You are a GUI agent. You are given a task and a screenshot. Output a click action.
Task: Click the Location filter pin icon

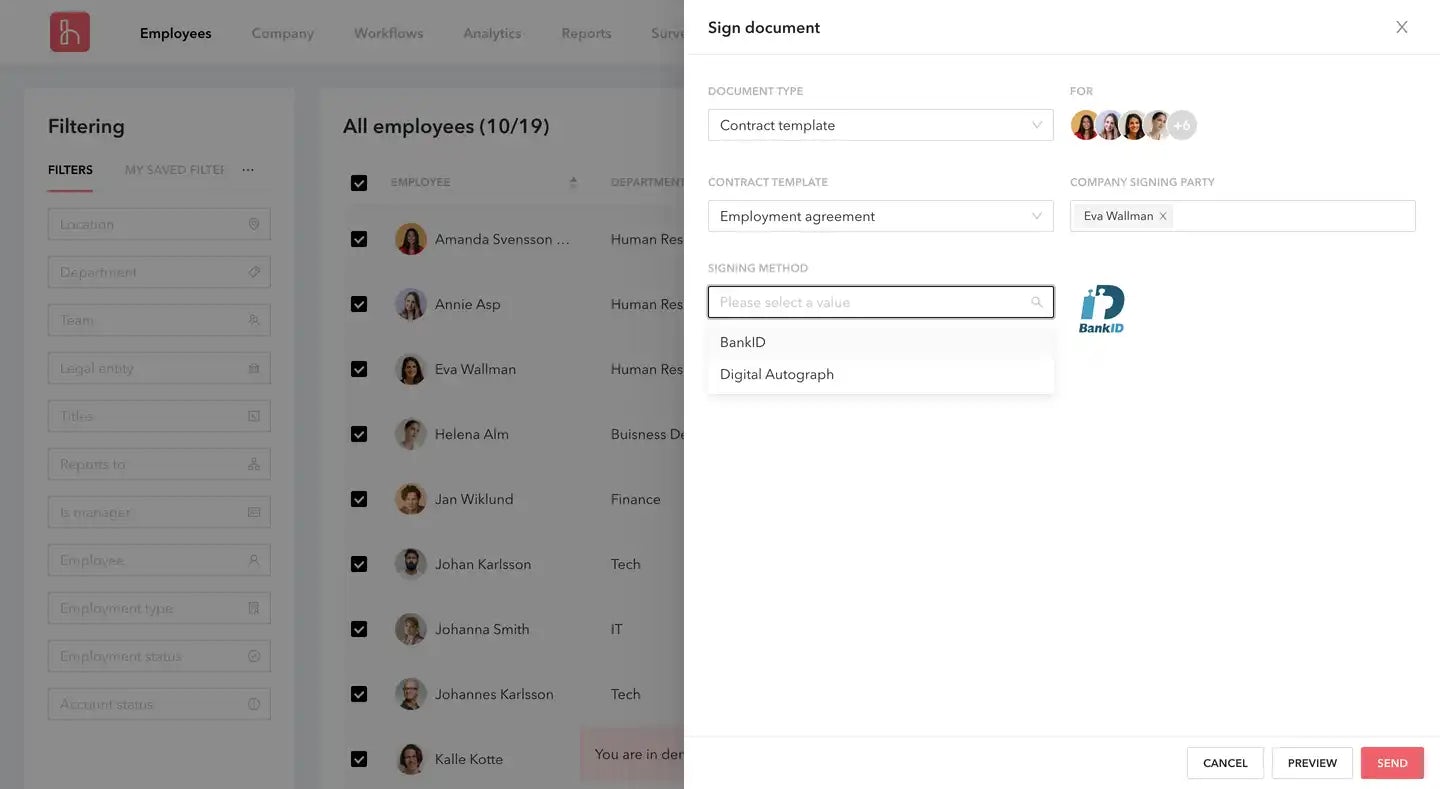pyautogui.click(x=254, y=224)
